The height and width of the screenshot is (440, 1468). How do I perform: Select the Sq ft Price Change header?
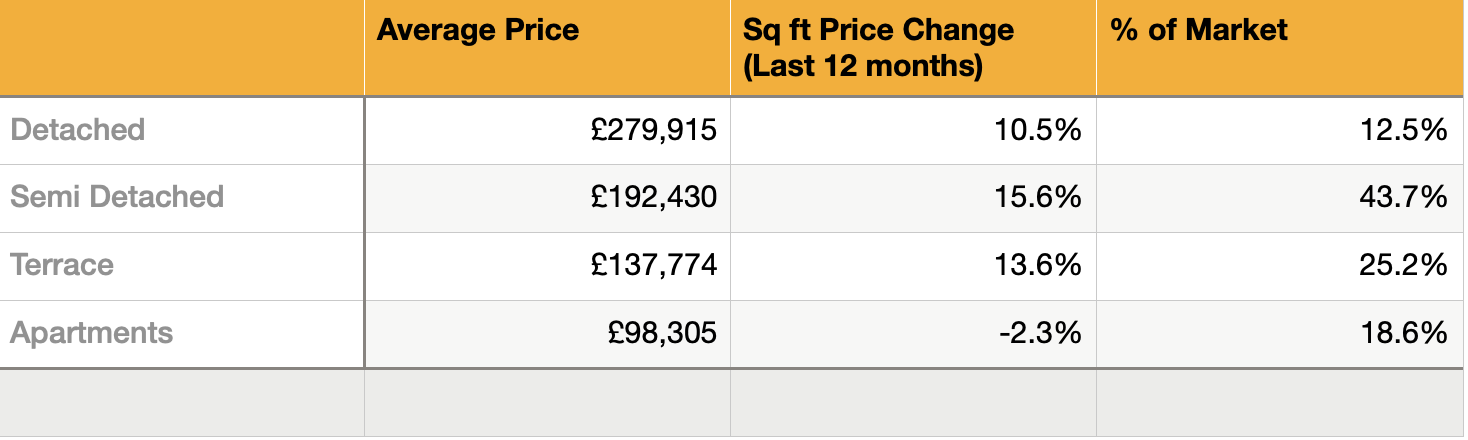point(913,48)
